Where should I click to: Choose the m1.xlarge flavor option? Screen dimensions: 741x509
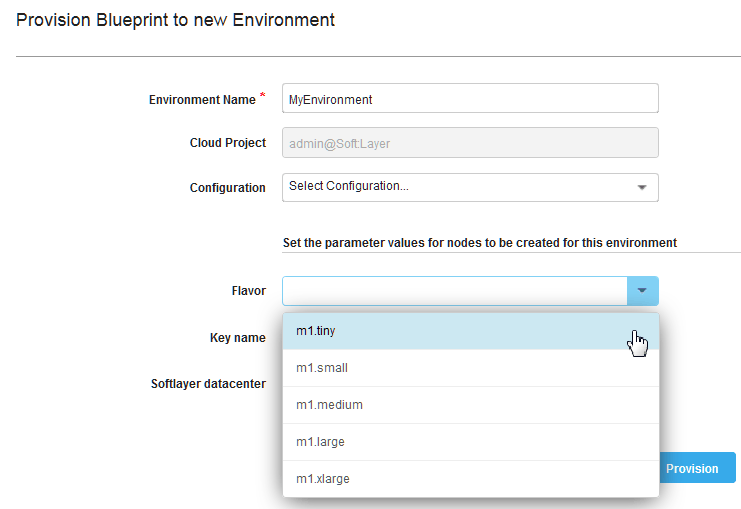(471, 479)
